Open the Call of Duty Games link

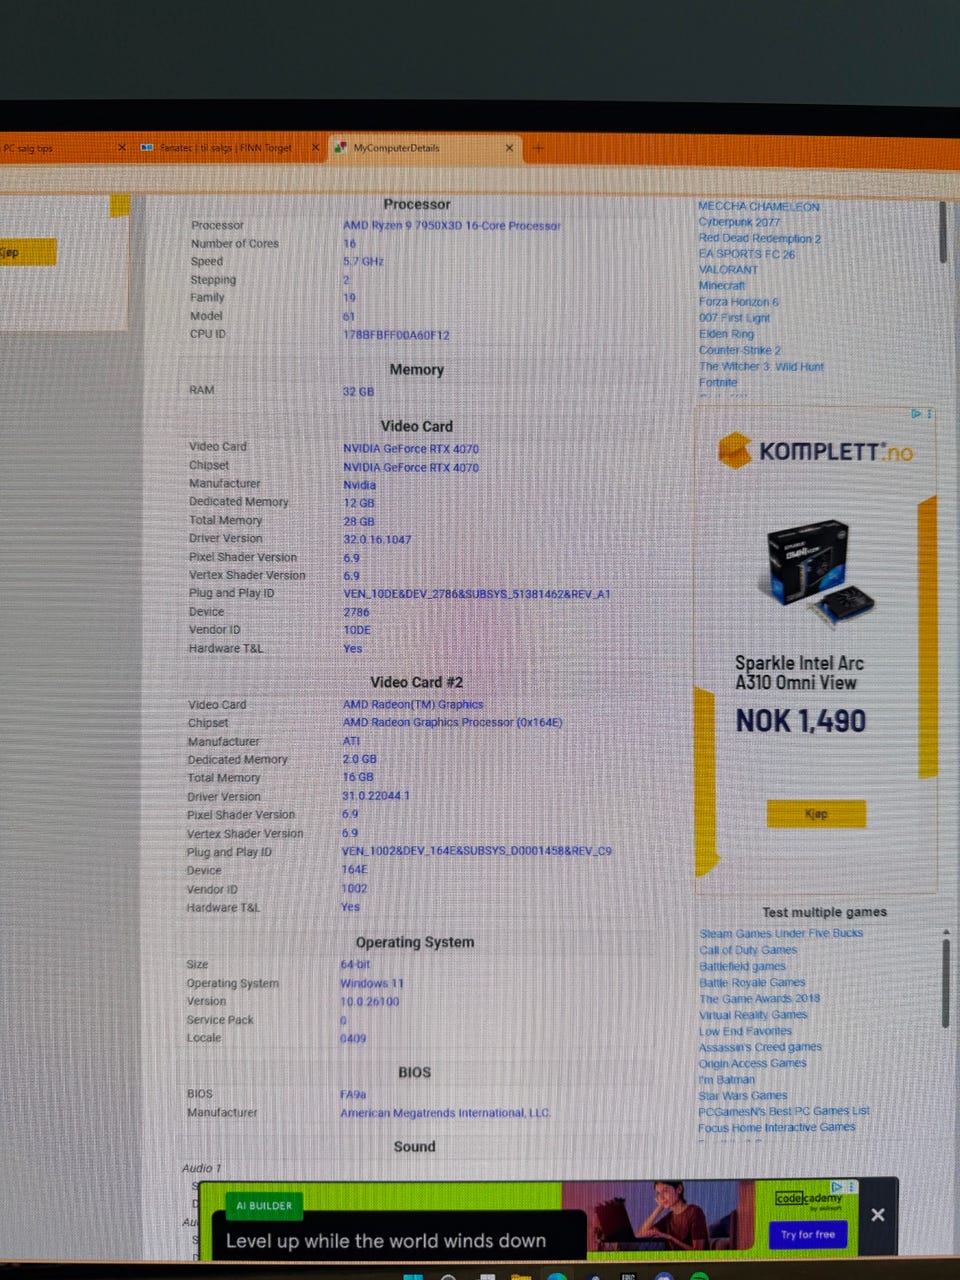[x=748, y=950]
